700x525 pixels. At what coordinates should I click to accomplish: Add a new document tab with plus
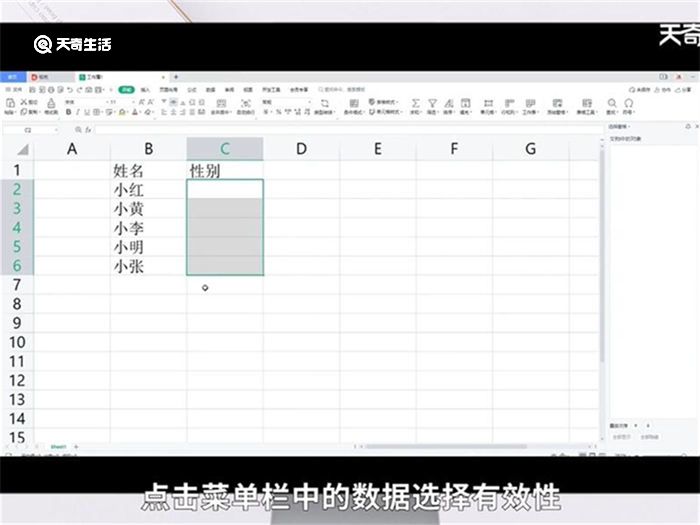click(176, 77)
